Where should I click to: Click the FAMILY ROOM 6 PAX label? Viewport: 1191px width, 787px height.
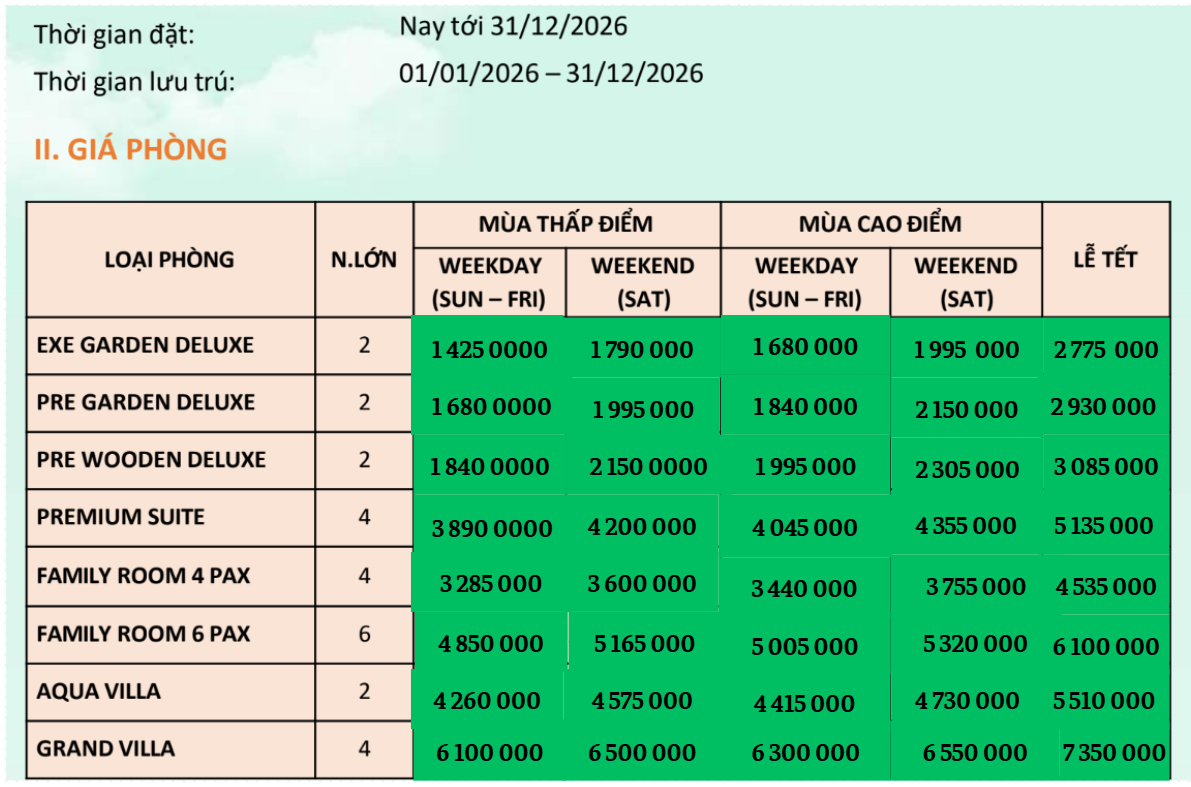(x=143, y=634)
